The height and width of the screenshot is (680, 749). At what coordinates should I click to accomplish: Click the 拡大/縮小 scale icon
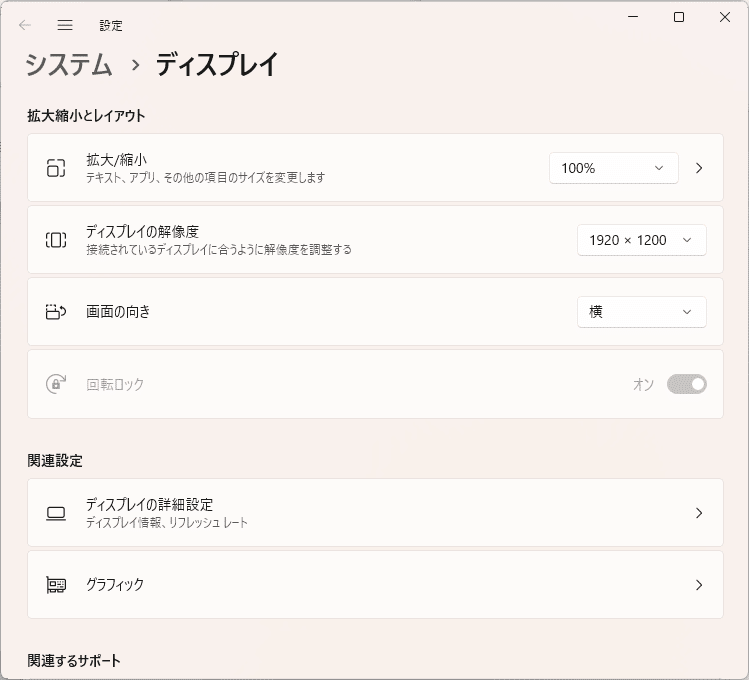[x=56, y=168]
